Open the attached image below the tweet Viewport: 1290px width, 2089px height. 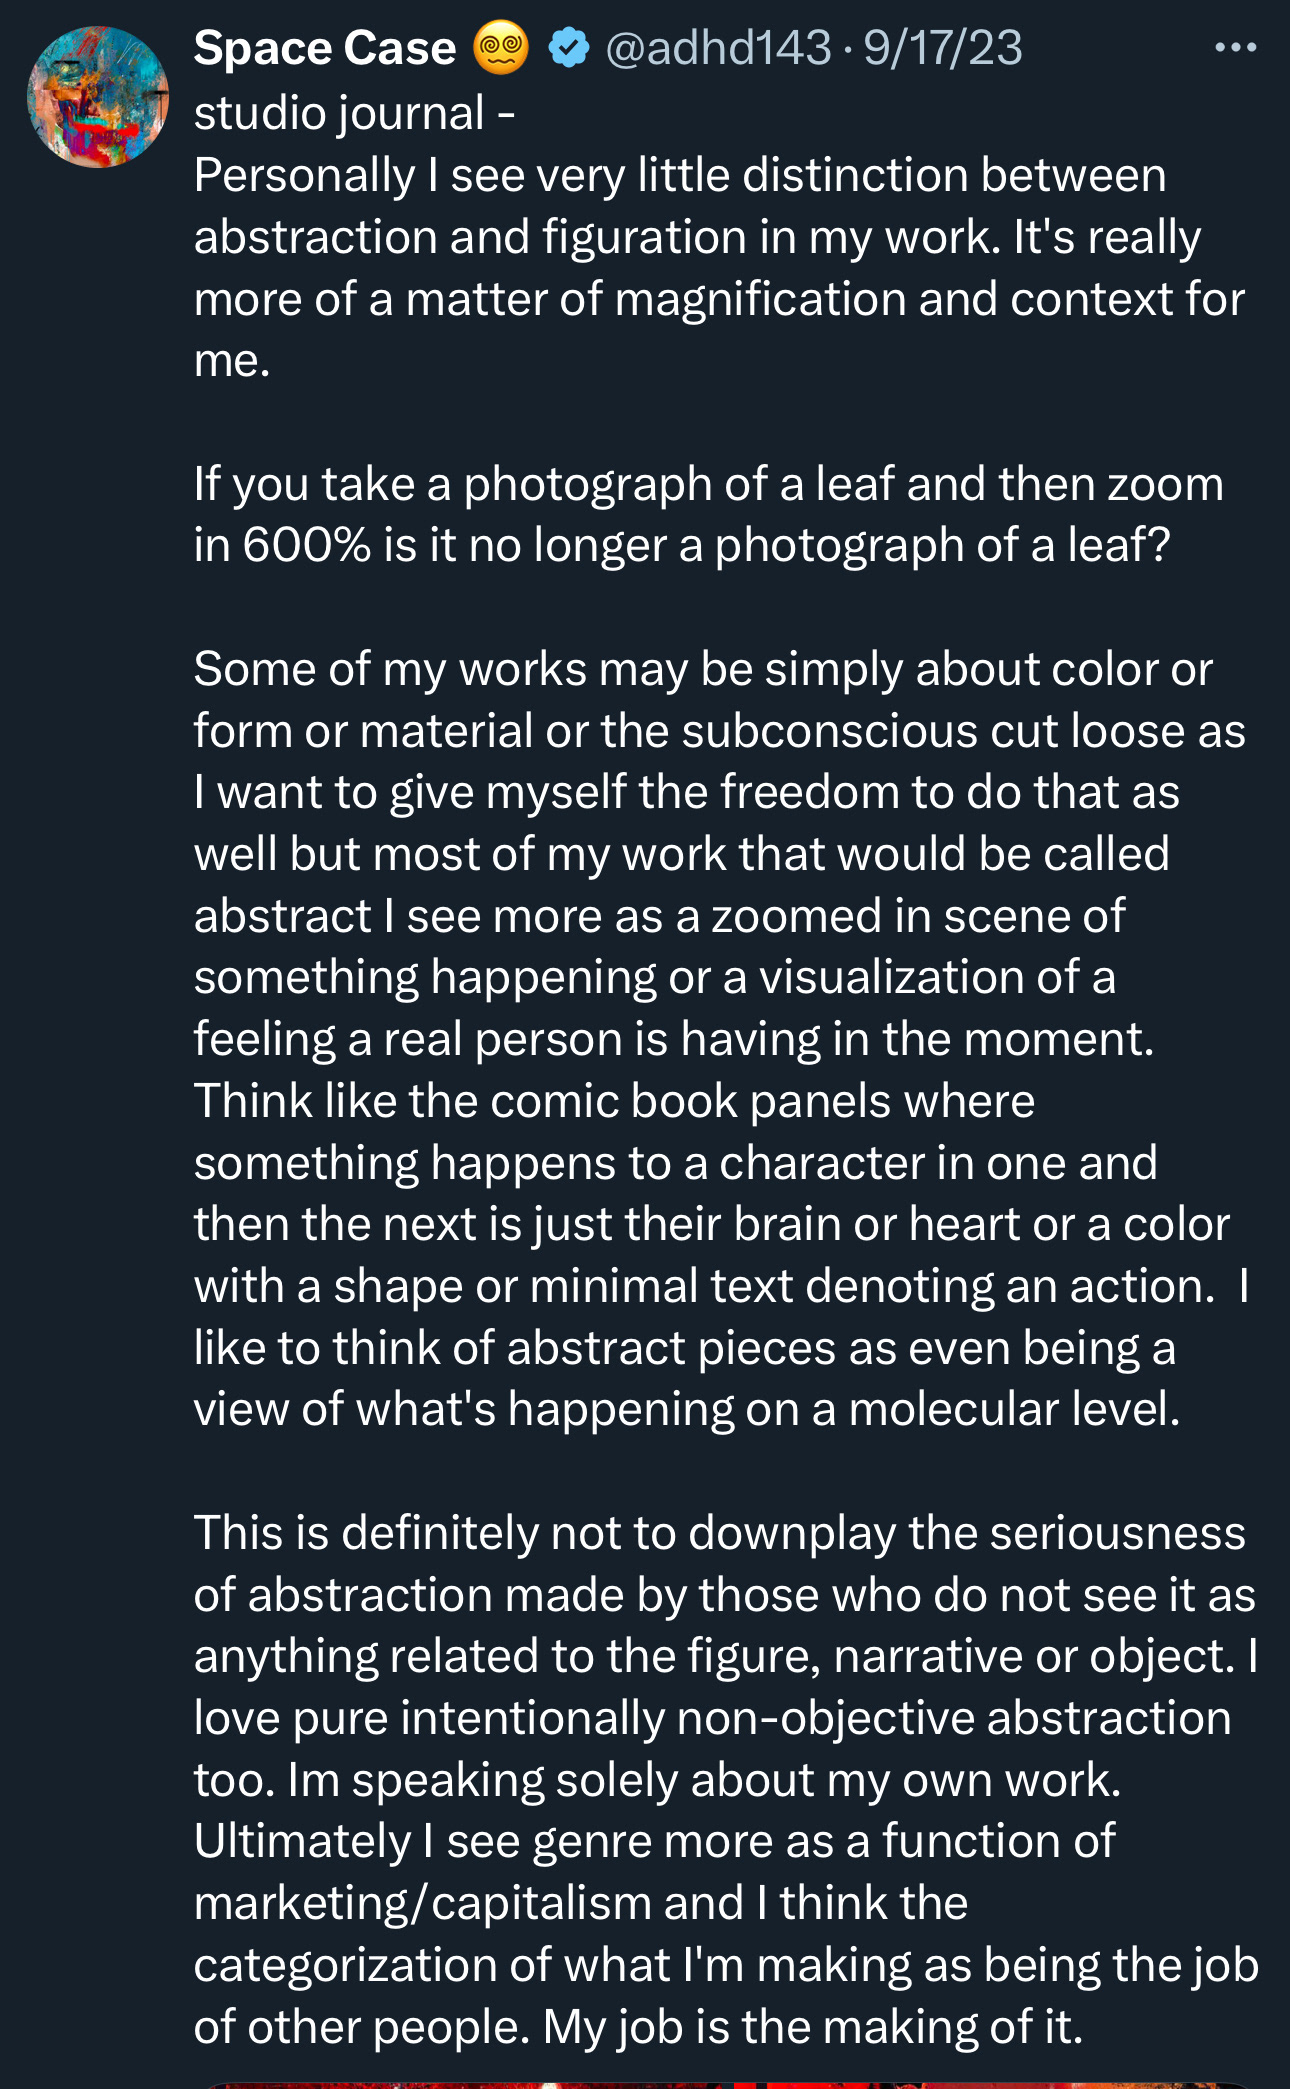coord(725,2082)
